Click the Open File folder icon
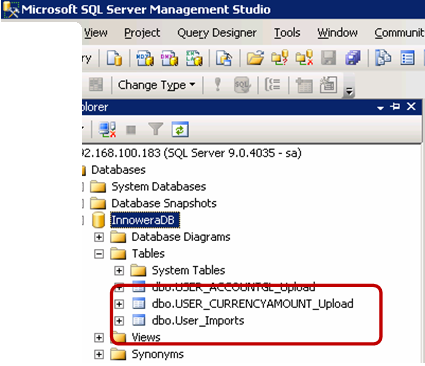This screenshot has height=366, width=425. 255,58
